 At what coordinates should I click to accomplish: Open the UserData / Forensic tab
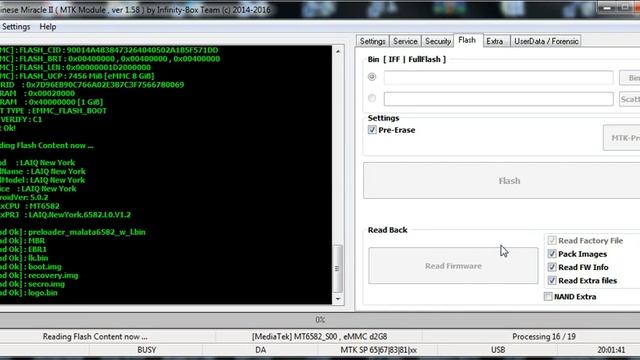point(546,41)
